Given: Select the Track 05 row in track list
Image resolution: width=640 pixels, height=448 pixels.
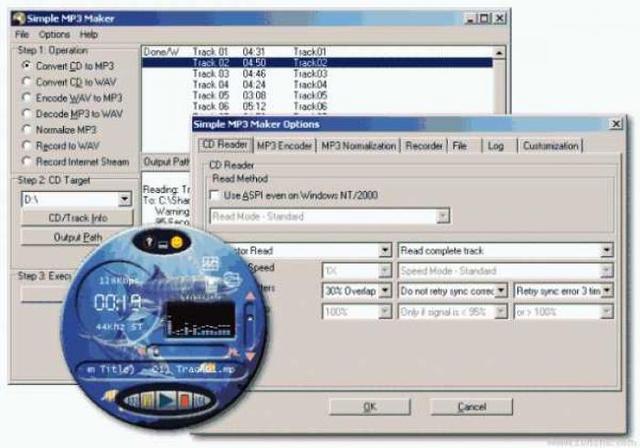Looking at the screenshot, I should click(x=317, y=95).
